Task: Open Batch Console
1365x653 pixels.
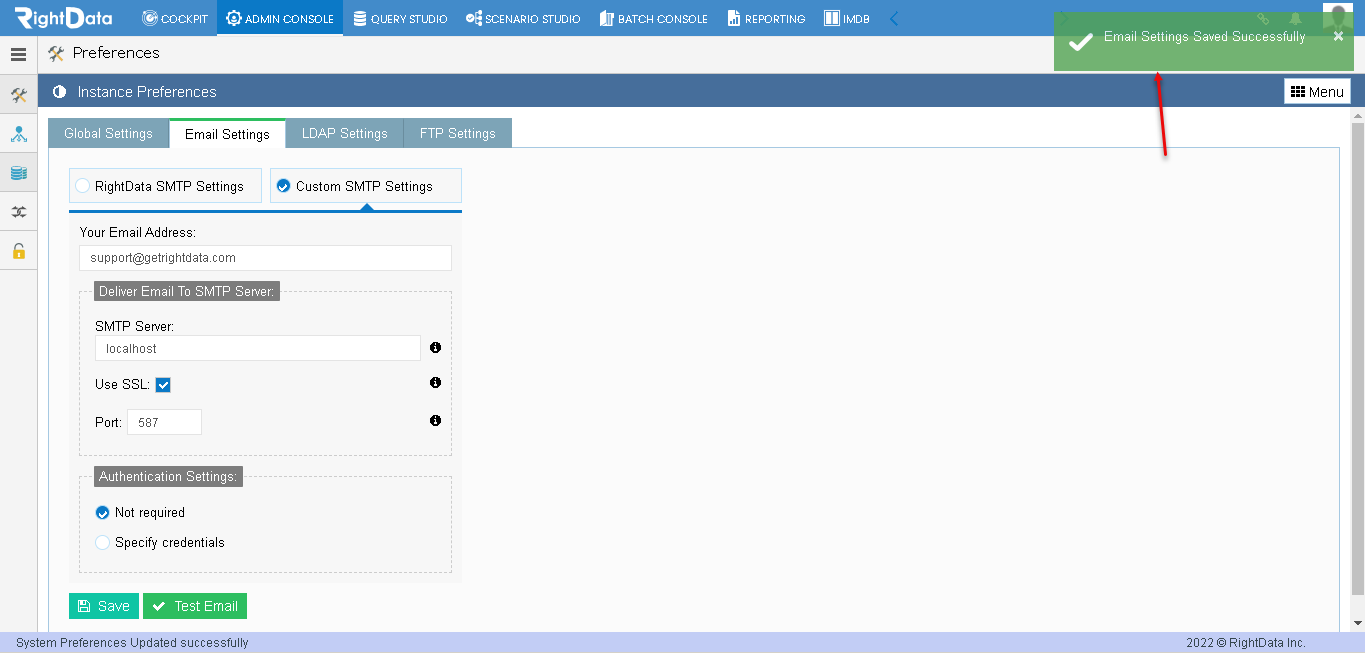Action: click(x=654, y=18)
